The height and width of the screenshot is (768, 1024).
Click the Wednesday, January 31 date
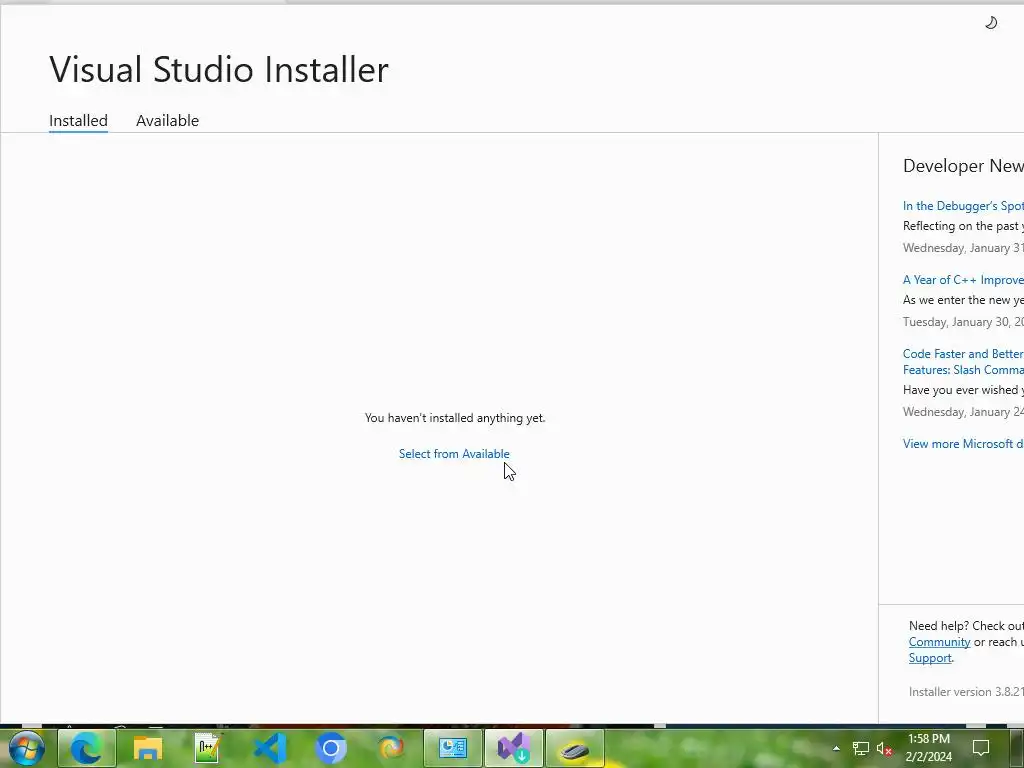pos(963,248)
